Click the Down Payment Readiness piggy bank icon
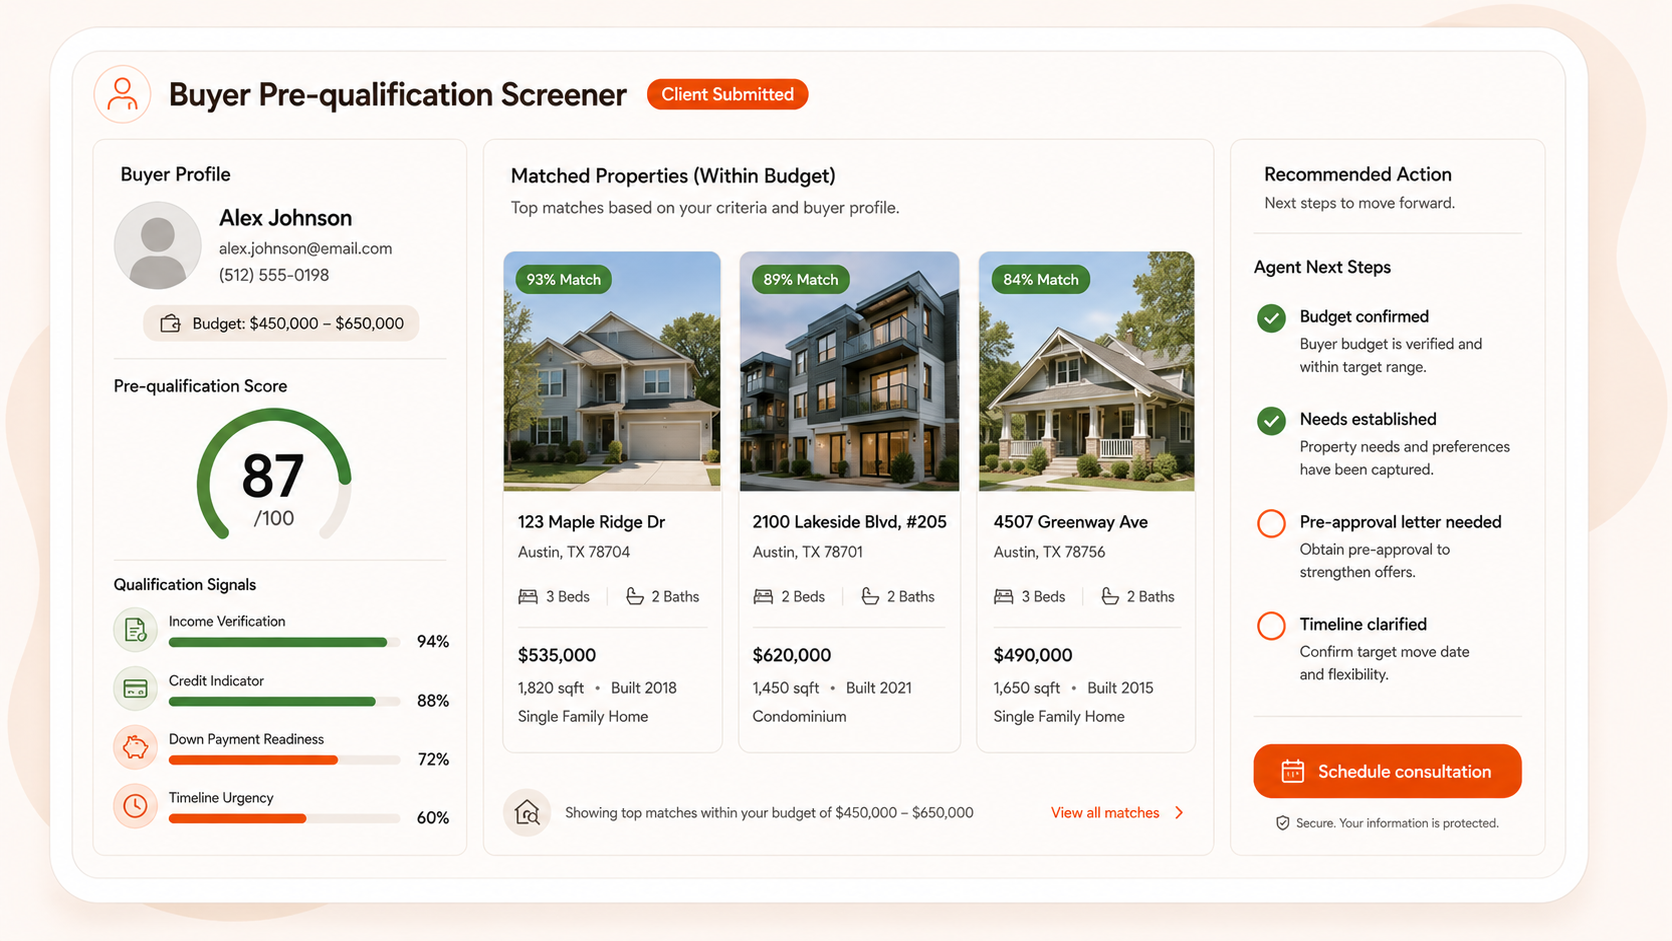 click(x=135, y=747)
